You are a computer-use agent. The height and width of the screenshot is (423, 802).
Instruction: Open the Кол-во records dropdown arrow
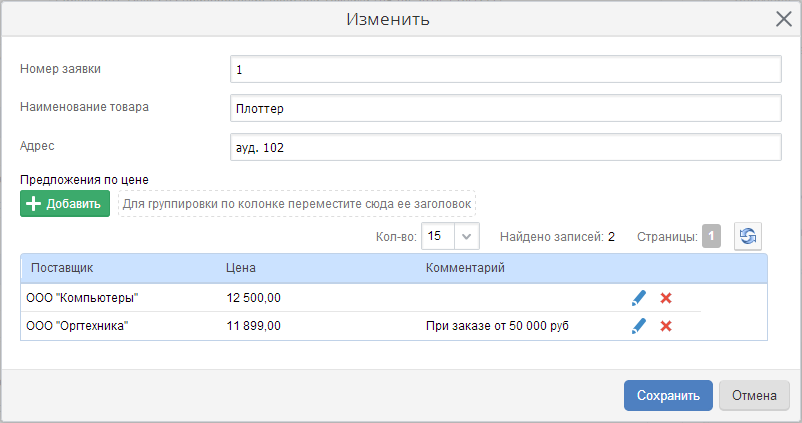[x=466, y=236]
